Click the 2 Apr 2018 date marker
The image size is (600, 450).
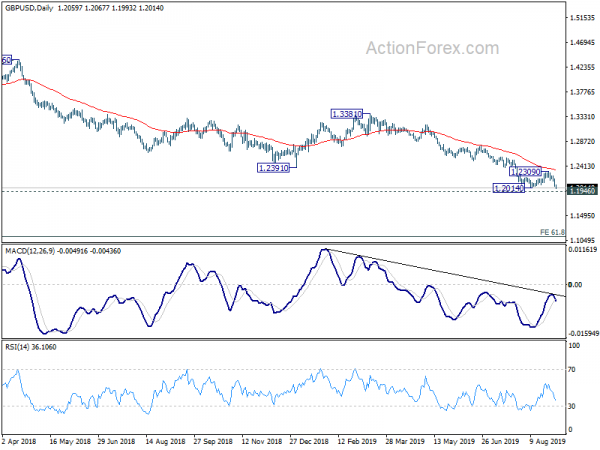pyautogui.click(x=19, y=441)
